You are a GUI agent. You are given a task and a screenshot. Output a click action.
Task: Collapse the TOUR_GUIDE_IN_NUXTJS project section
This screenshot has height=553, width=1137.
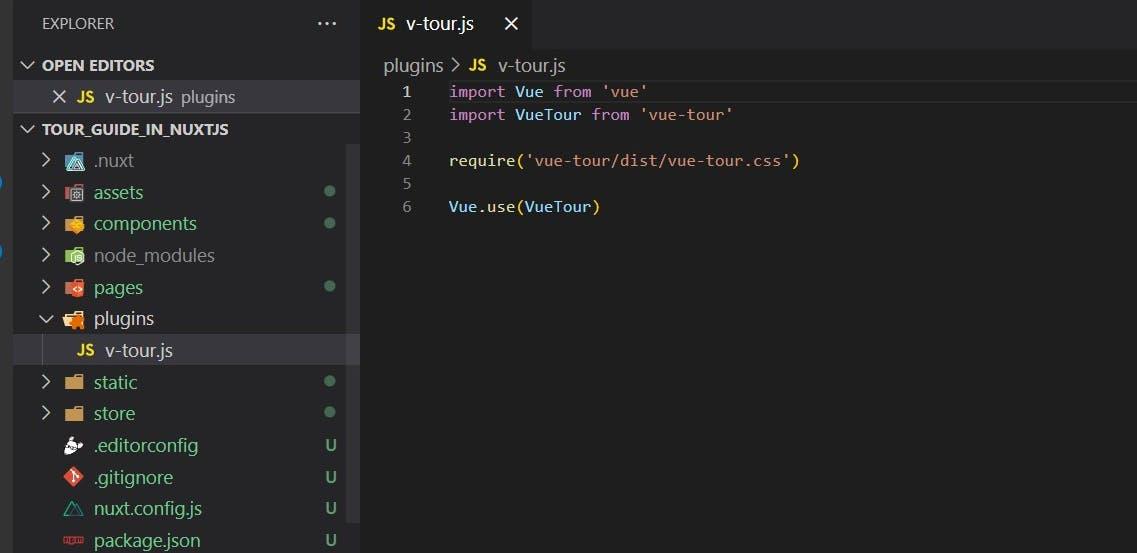[x=28, y=130]
